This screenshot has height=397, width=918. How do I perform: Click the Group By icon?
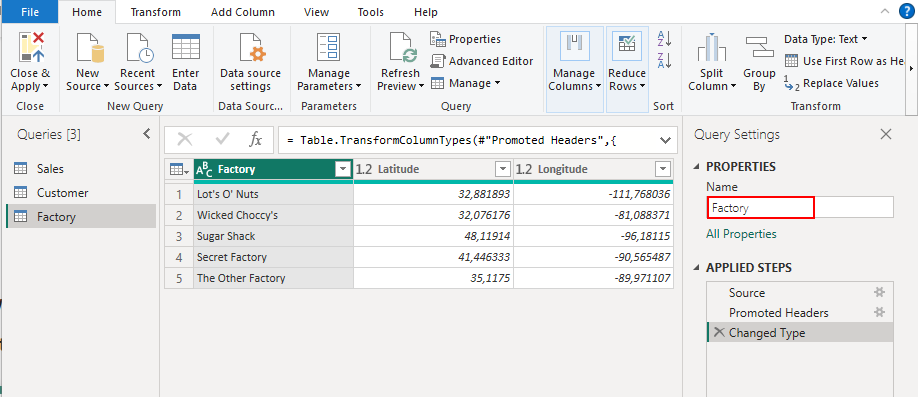759,47
